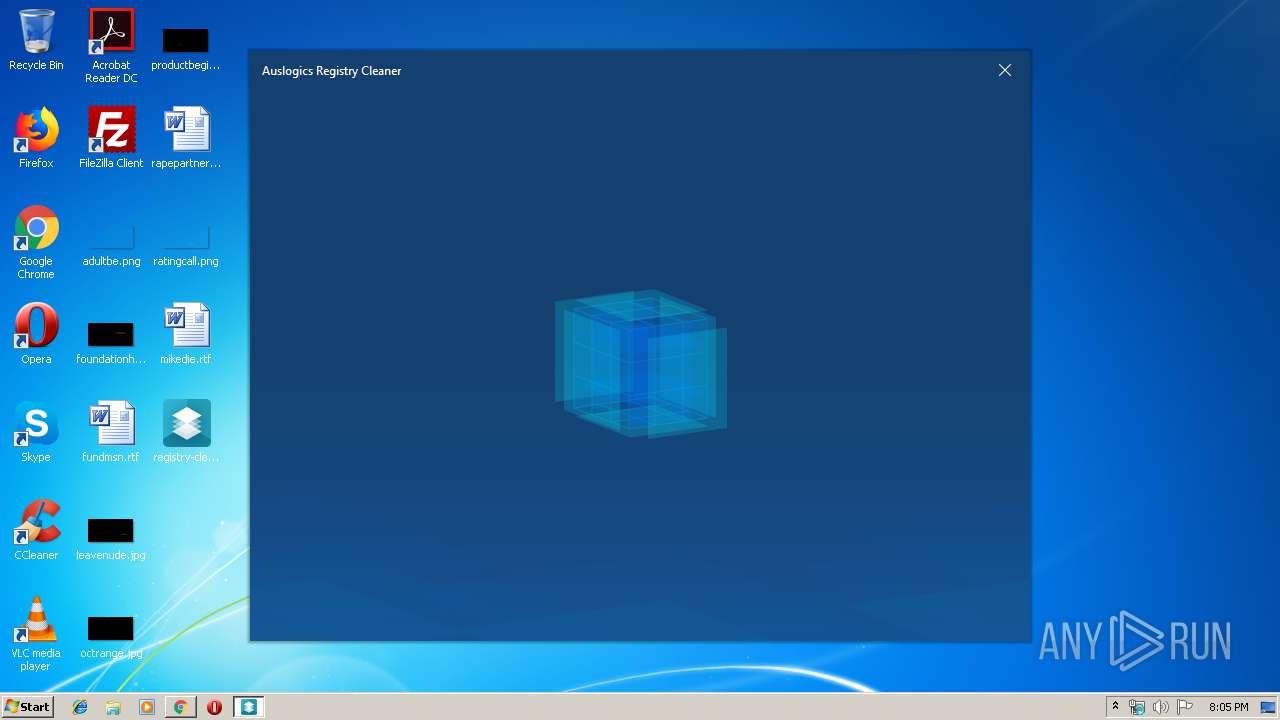Open Google Chrome from the taskbar
1280x720 pixels.
tap(180, 707)
